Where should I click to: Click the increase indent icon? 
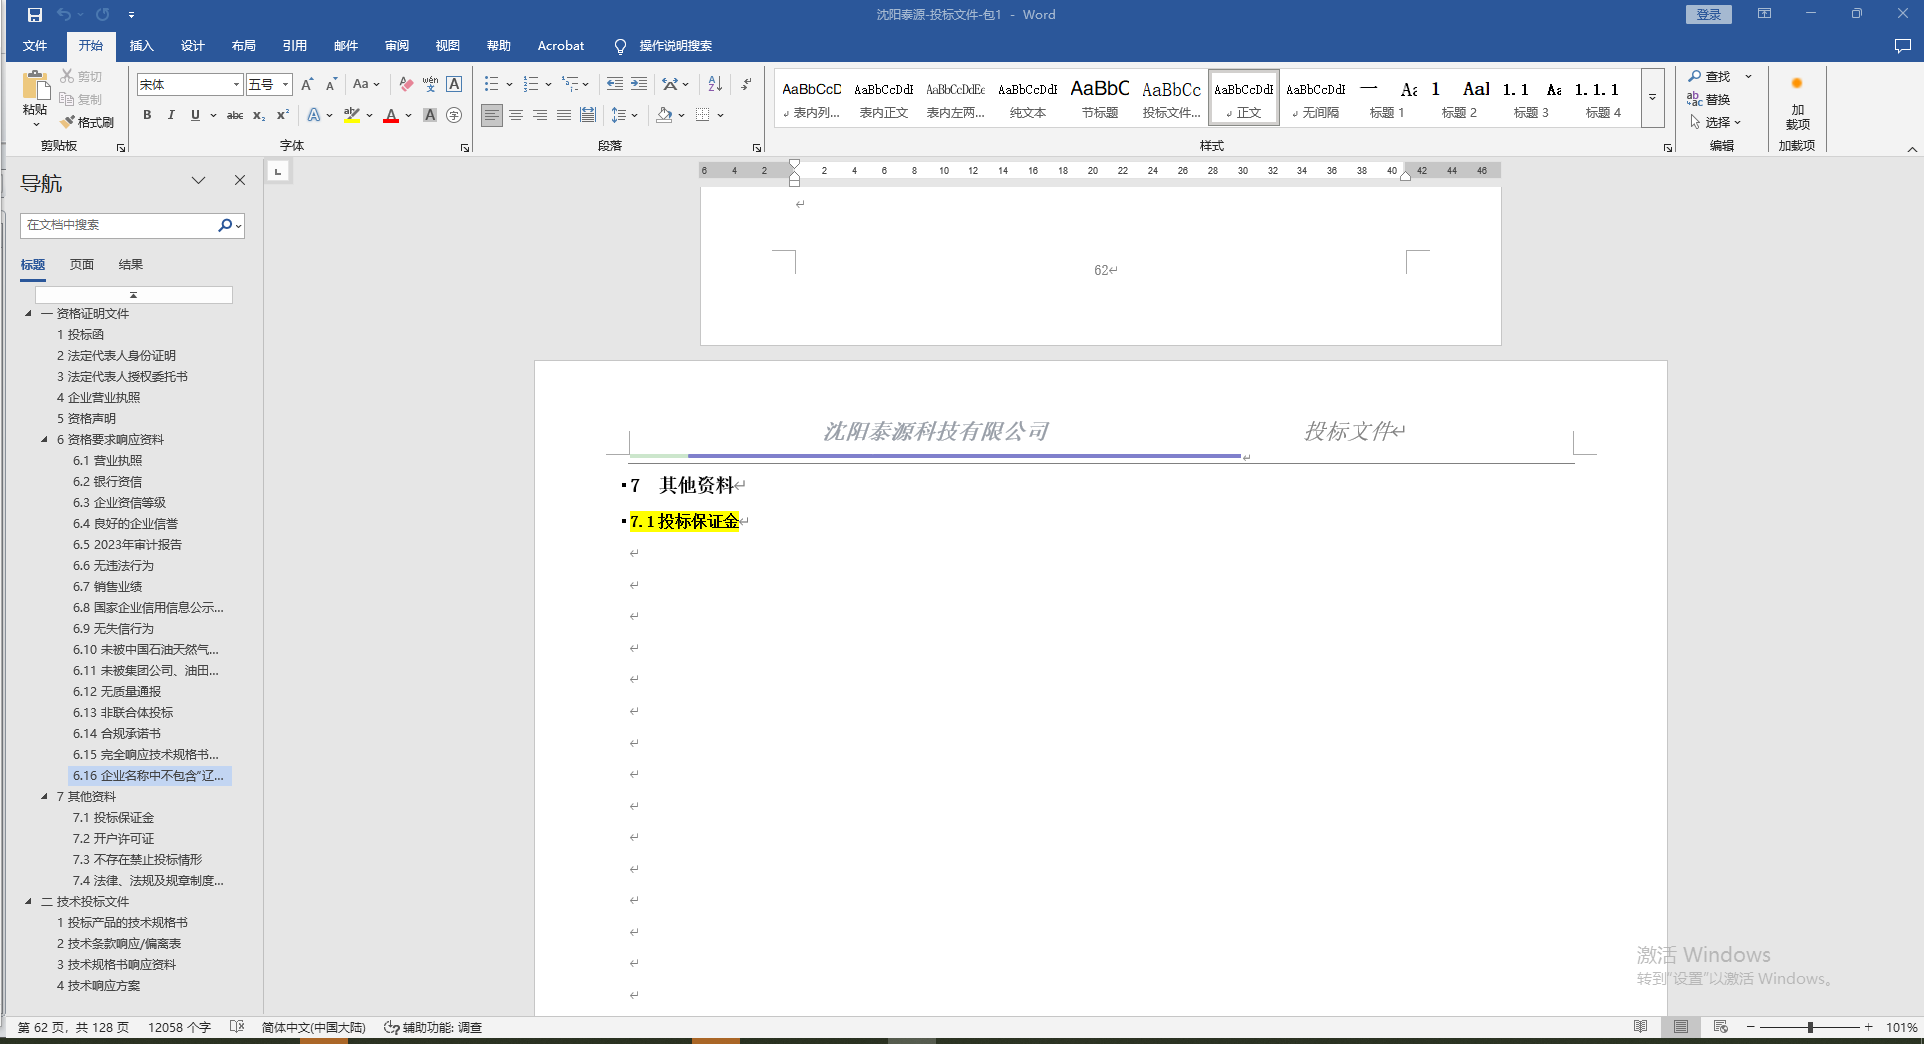click(x=639, y=84)
